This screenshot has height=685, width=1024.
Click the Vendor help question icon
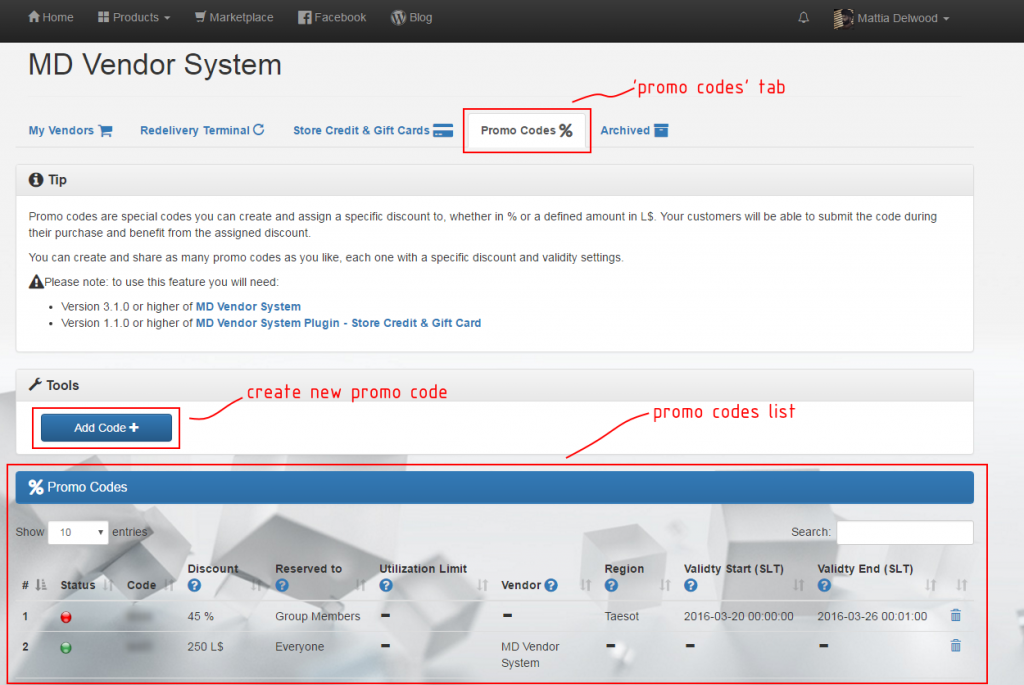tap(551, 585)
